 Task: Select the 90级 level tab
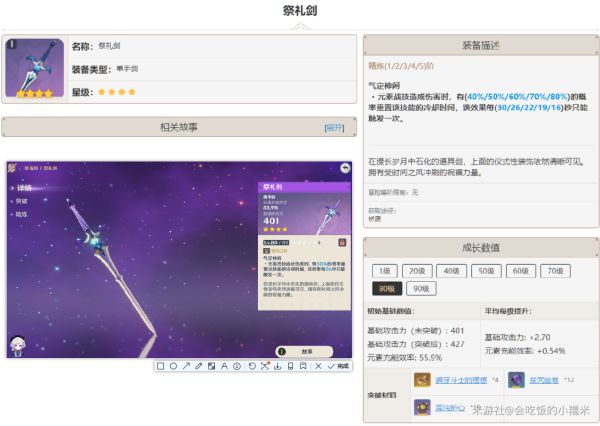pyautogui.click(x=421, y=289)
